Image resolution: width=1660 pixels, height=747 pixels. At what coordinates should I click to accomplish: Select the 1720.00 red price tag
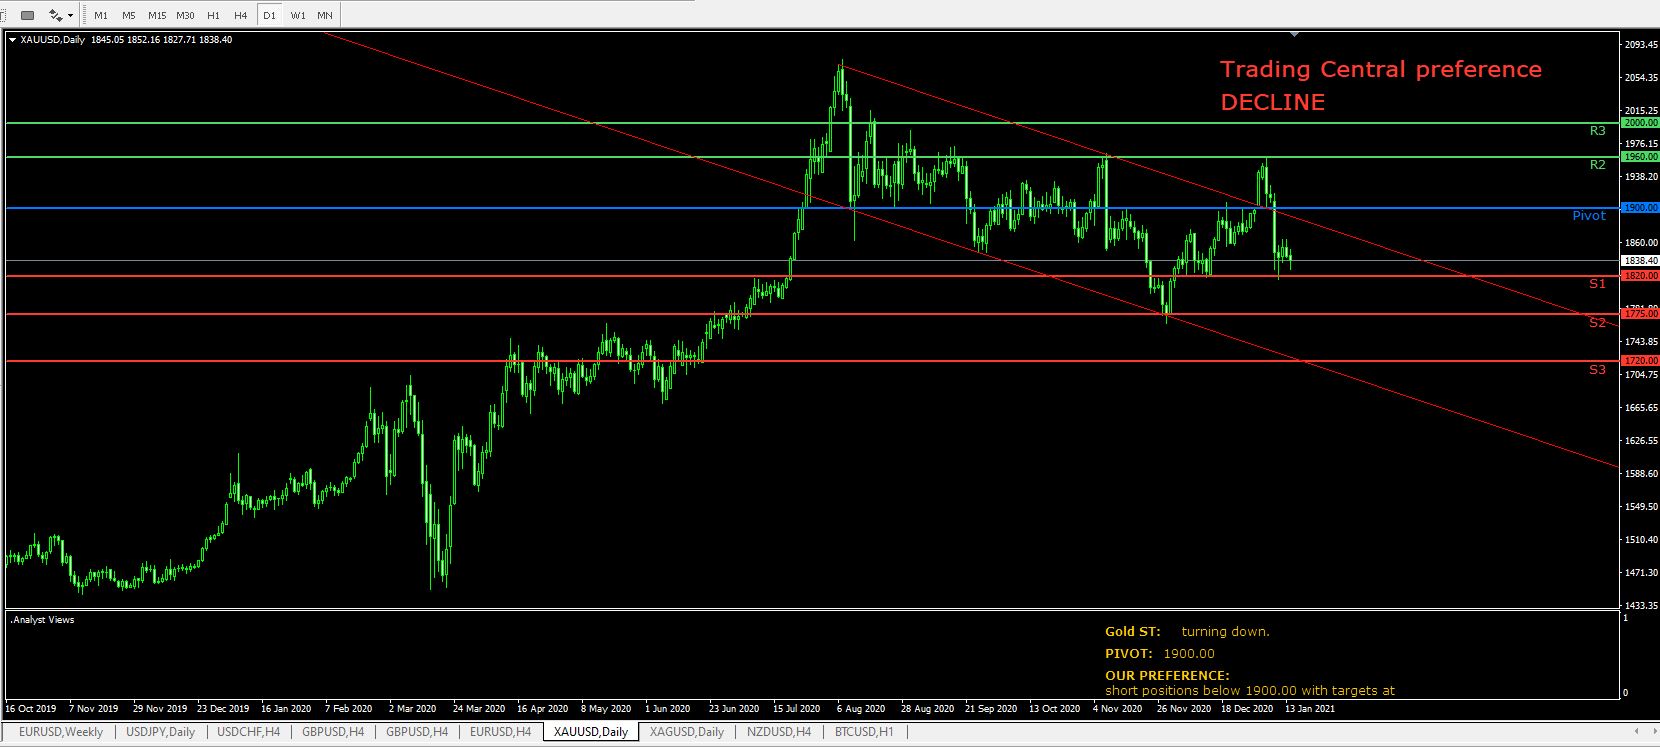coord(1640,361)
